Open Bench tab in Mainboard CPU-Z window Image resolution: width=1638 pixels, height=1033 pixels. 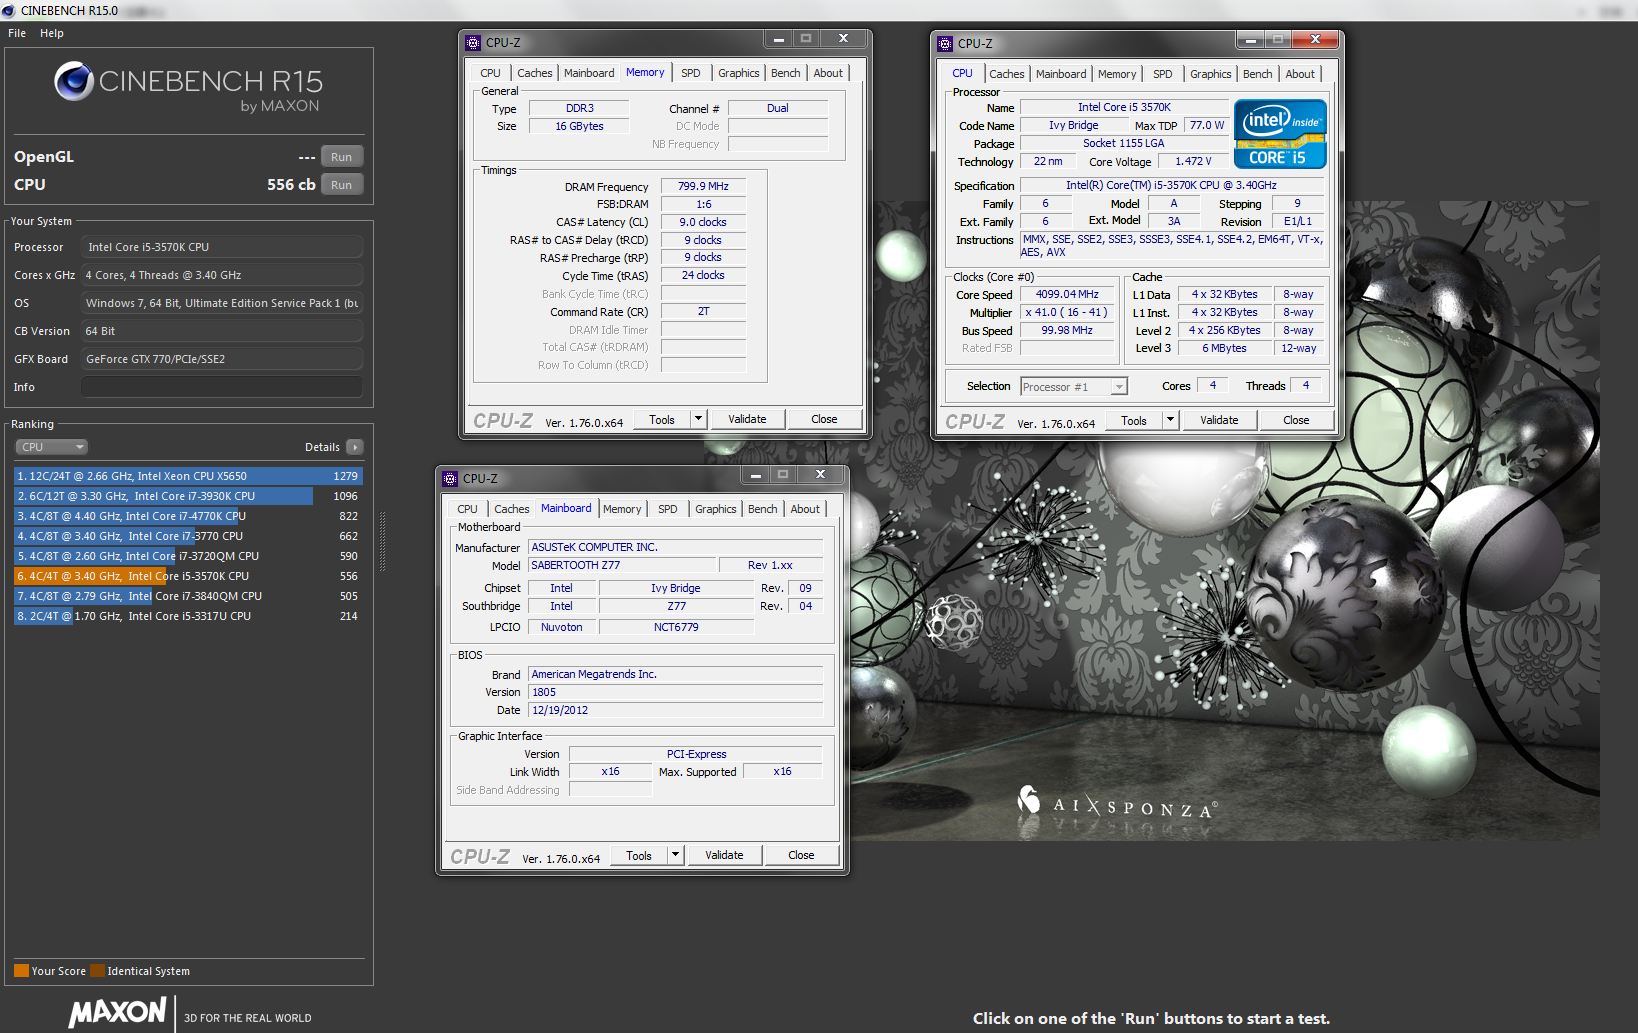click(762, 509)
